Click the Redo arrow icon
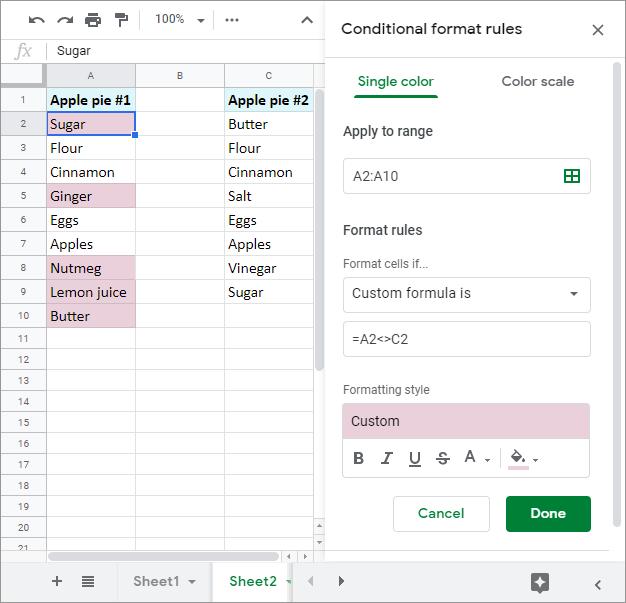Viewport: 626px width, 603px height. 65,20
